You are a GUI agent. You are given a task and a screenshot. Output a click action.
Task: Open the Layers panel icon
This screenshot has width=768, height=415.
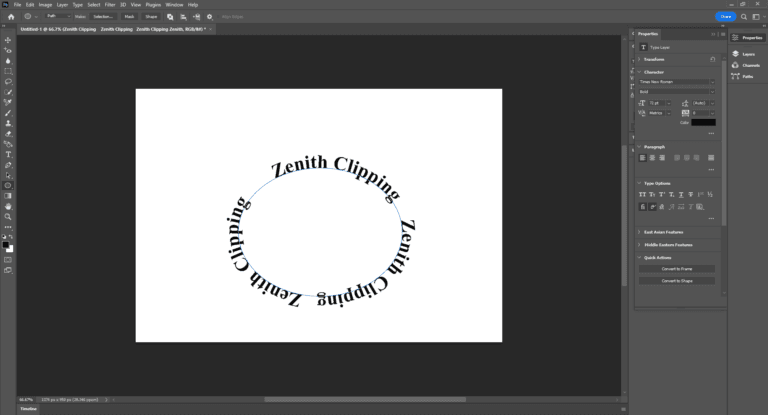(735, 54)
